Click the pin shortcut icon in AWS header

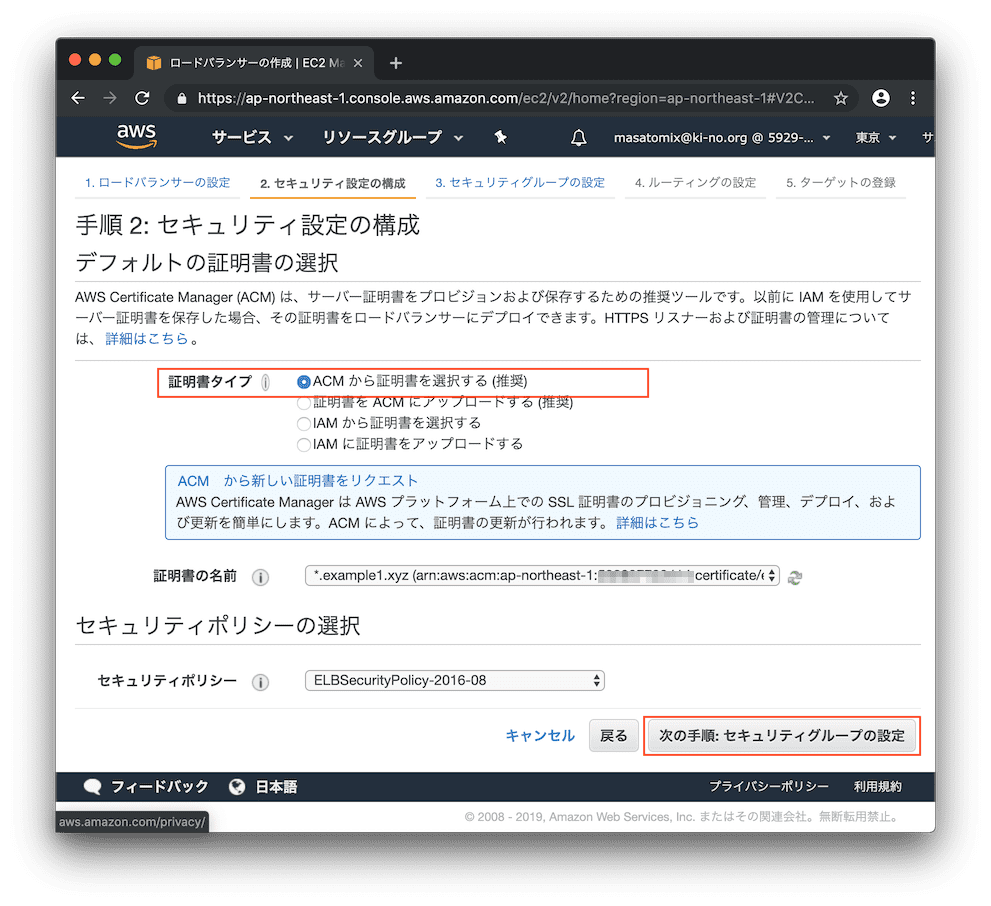coord(501,137)
